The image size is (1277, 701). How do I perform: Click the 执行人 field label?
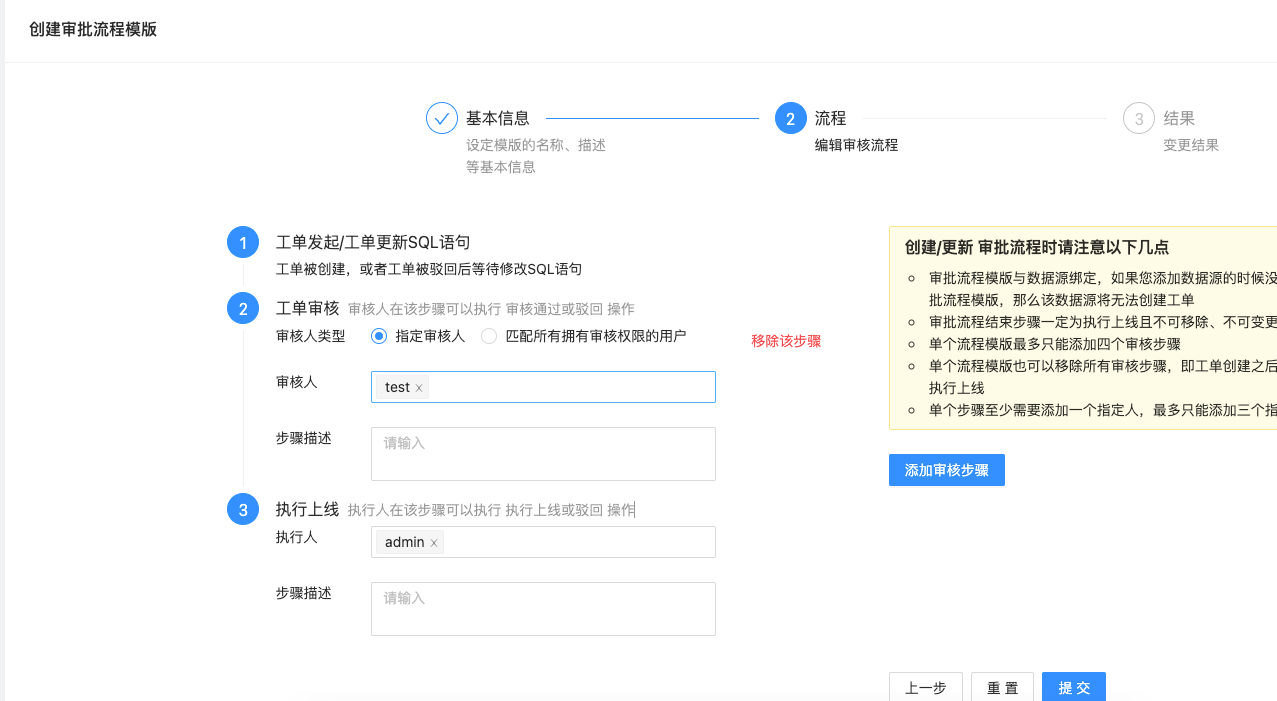pos(297,537)
